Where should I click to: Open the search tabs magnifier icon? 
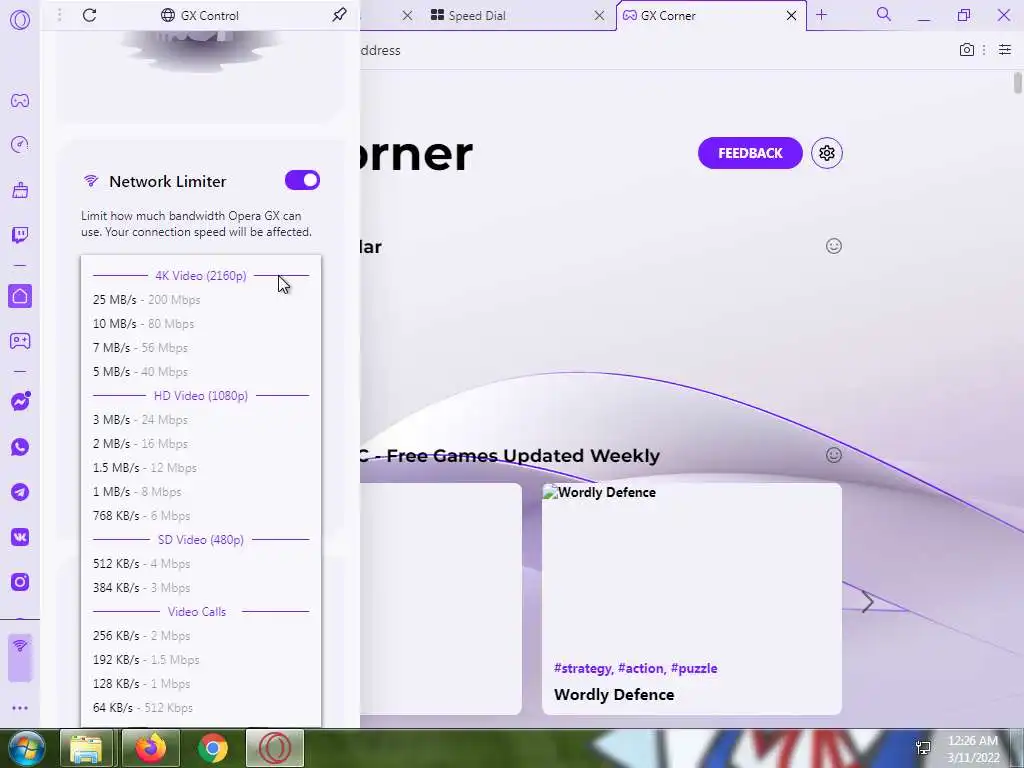click(x=884, y=14)
